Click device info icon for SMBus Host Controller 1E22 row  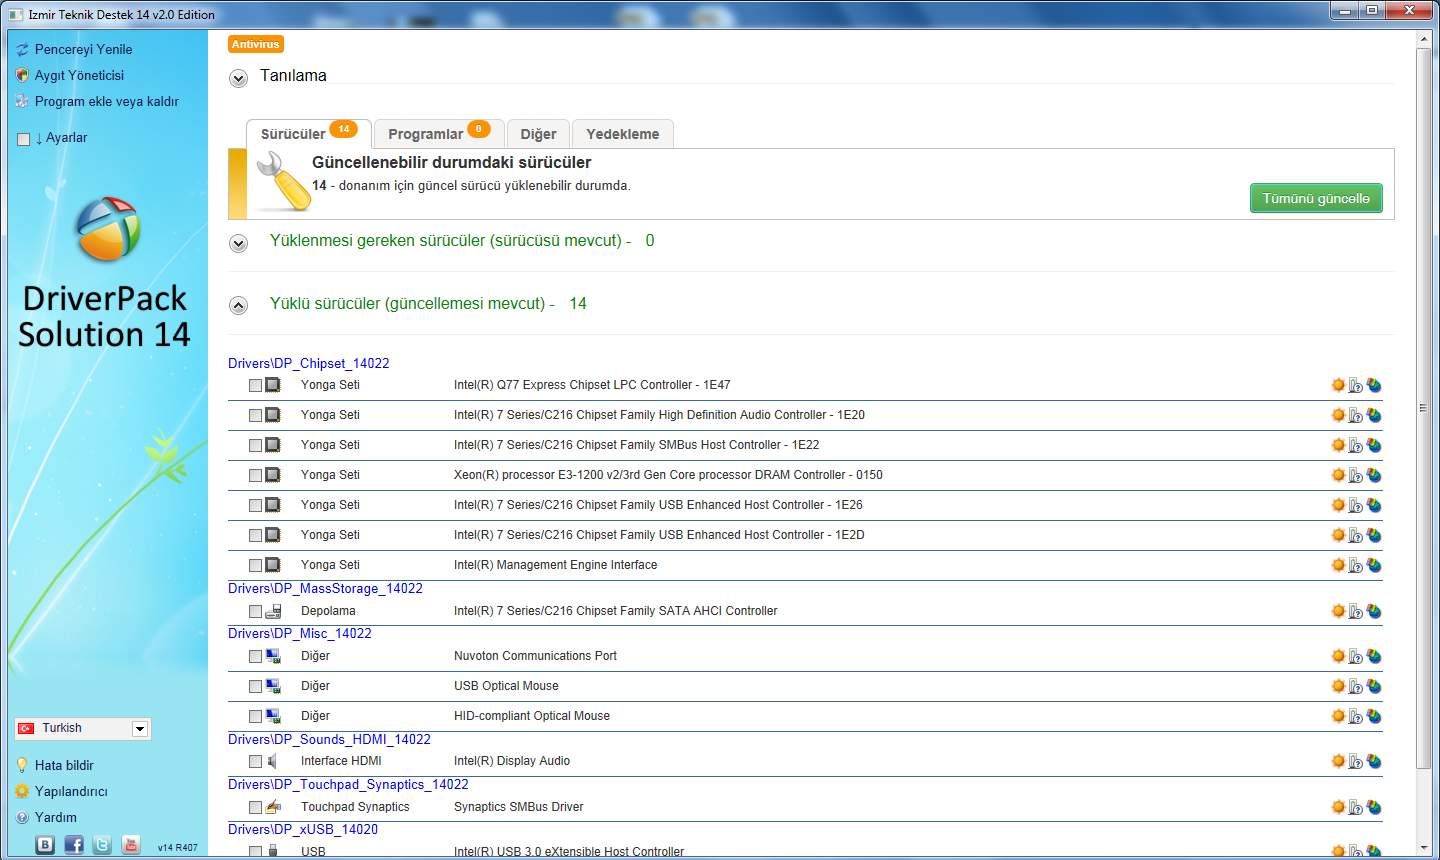coord(1356,445)
